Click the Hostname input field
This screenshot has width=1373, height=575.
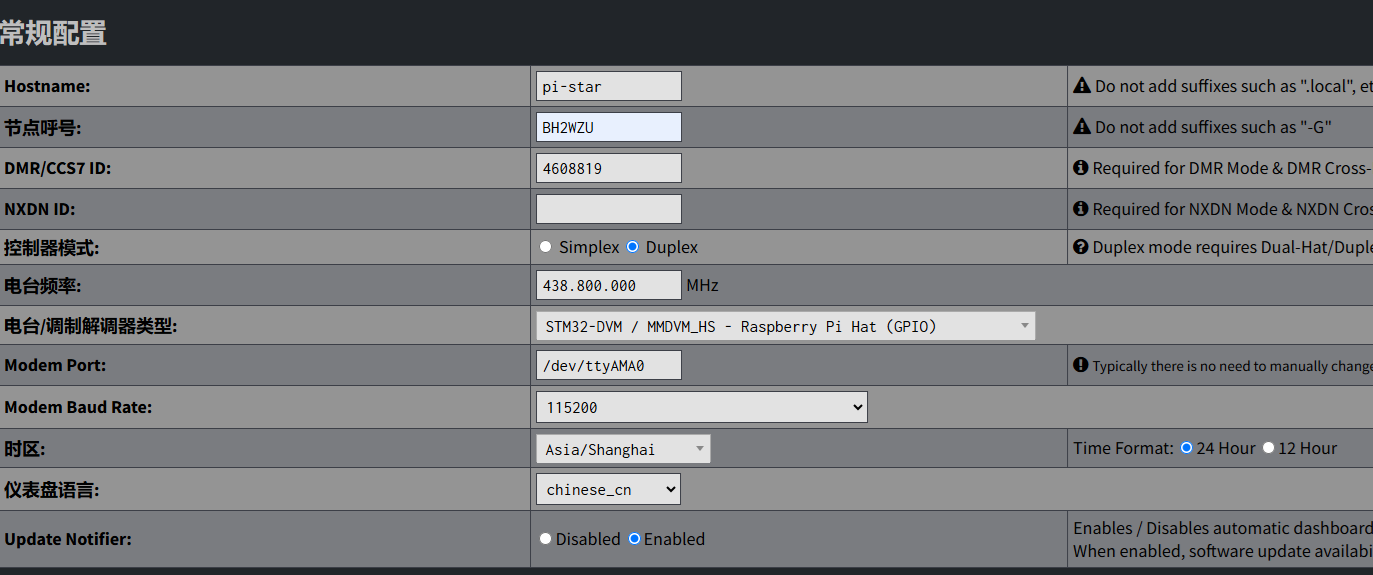point(608,86)
